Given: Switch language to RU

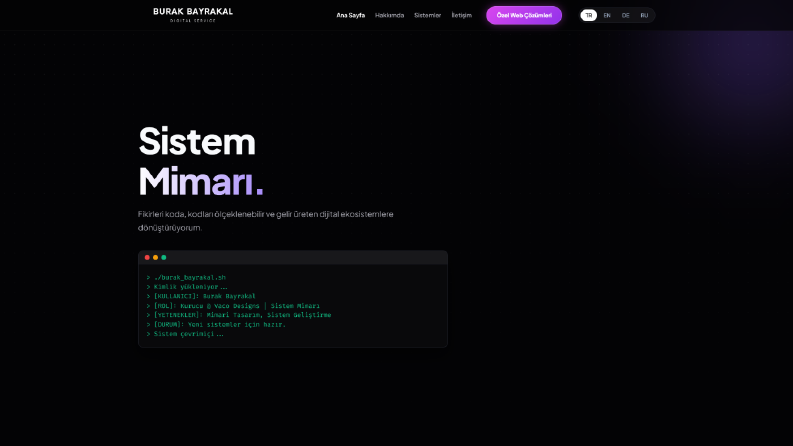Looking at the screenshot, I should [644, 15].
